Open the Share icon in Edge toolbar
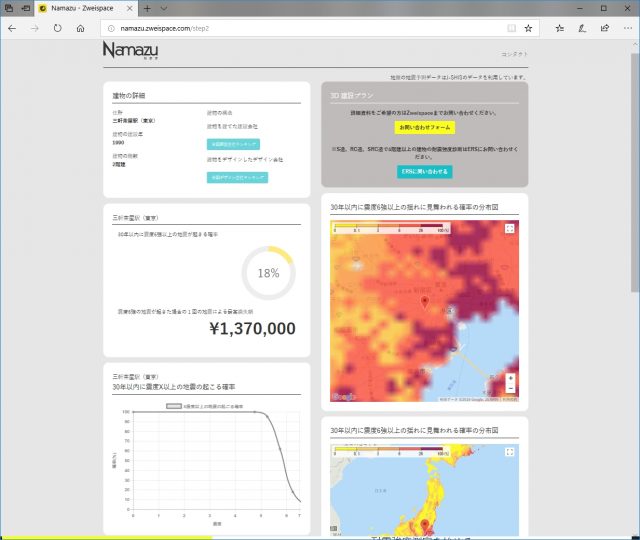This screenshot has height=540, width=640. coord(603,28)
